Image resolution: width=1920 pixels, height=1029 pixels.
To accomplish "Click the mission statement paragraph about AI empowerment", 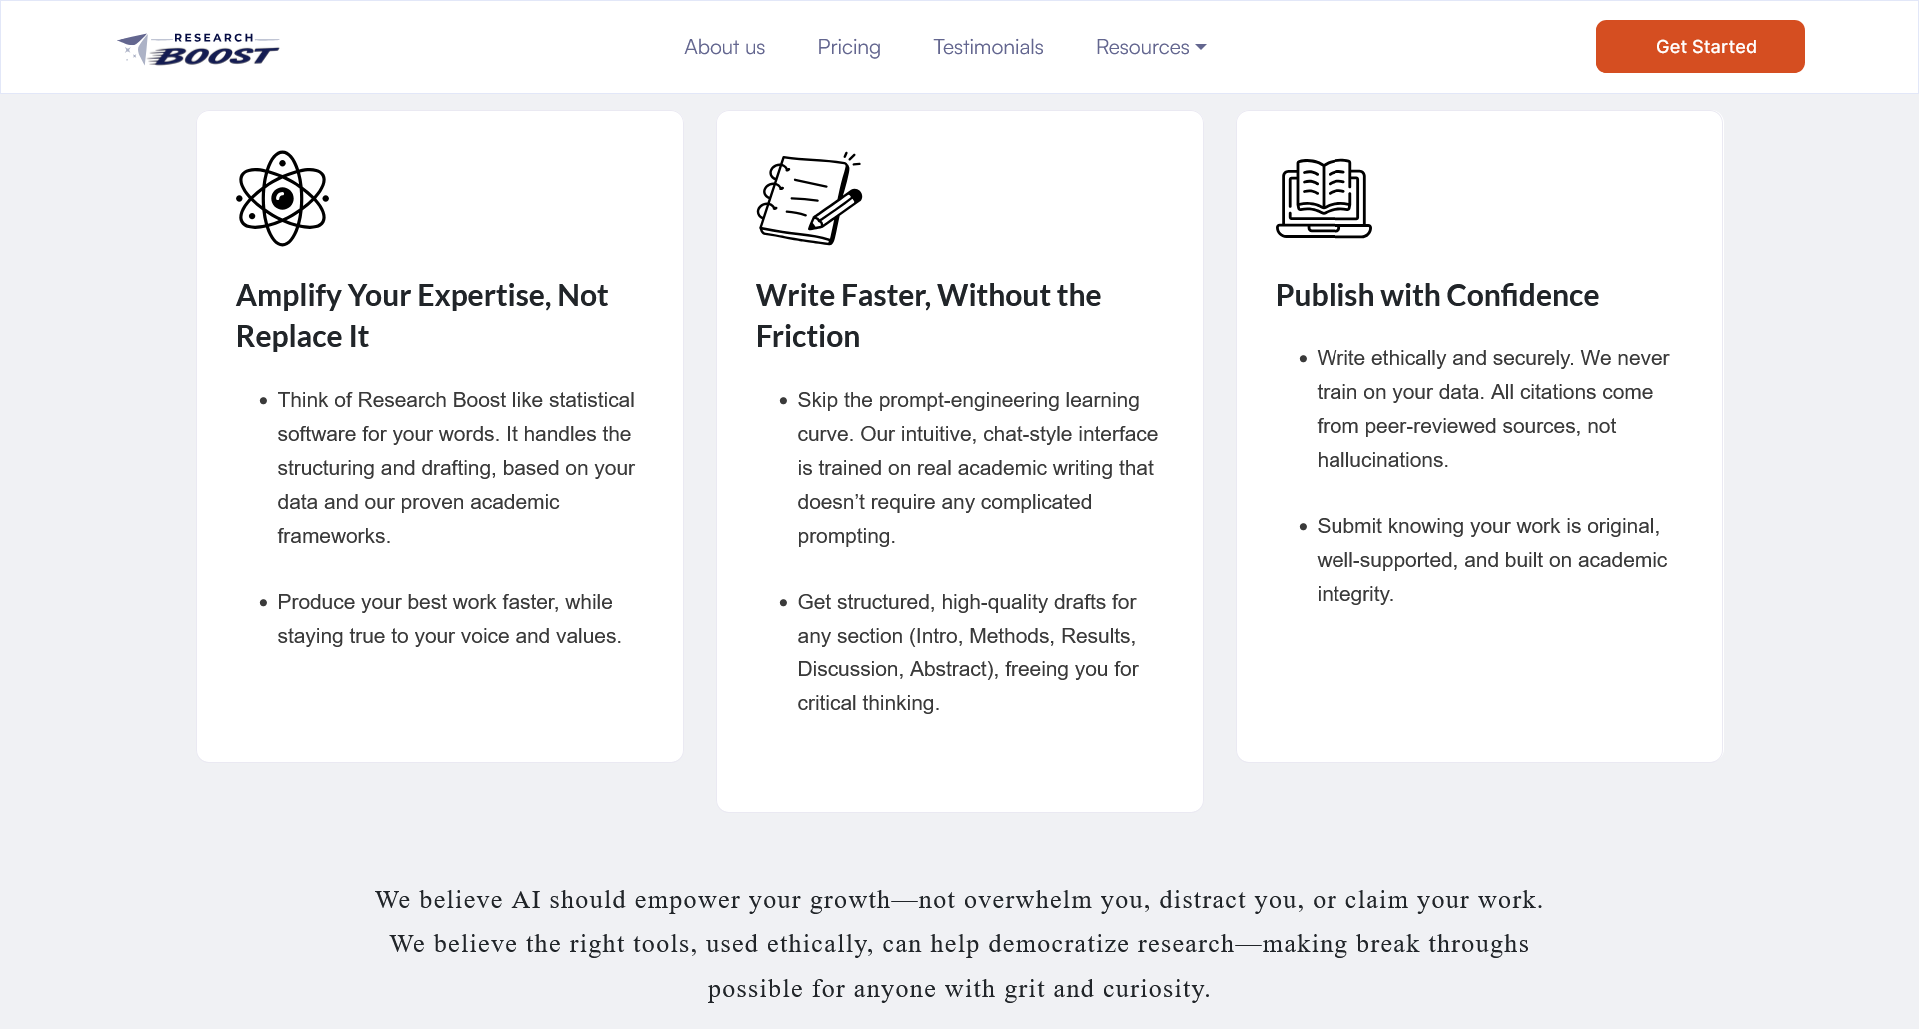I will [x=959, y=943].
